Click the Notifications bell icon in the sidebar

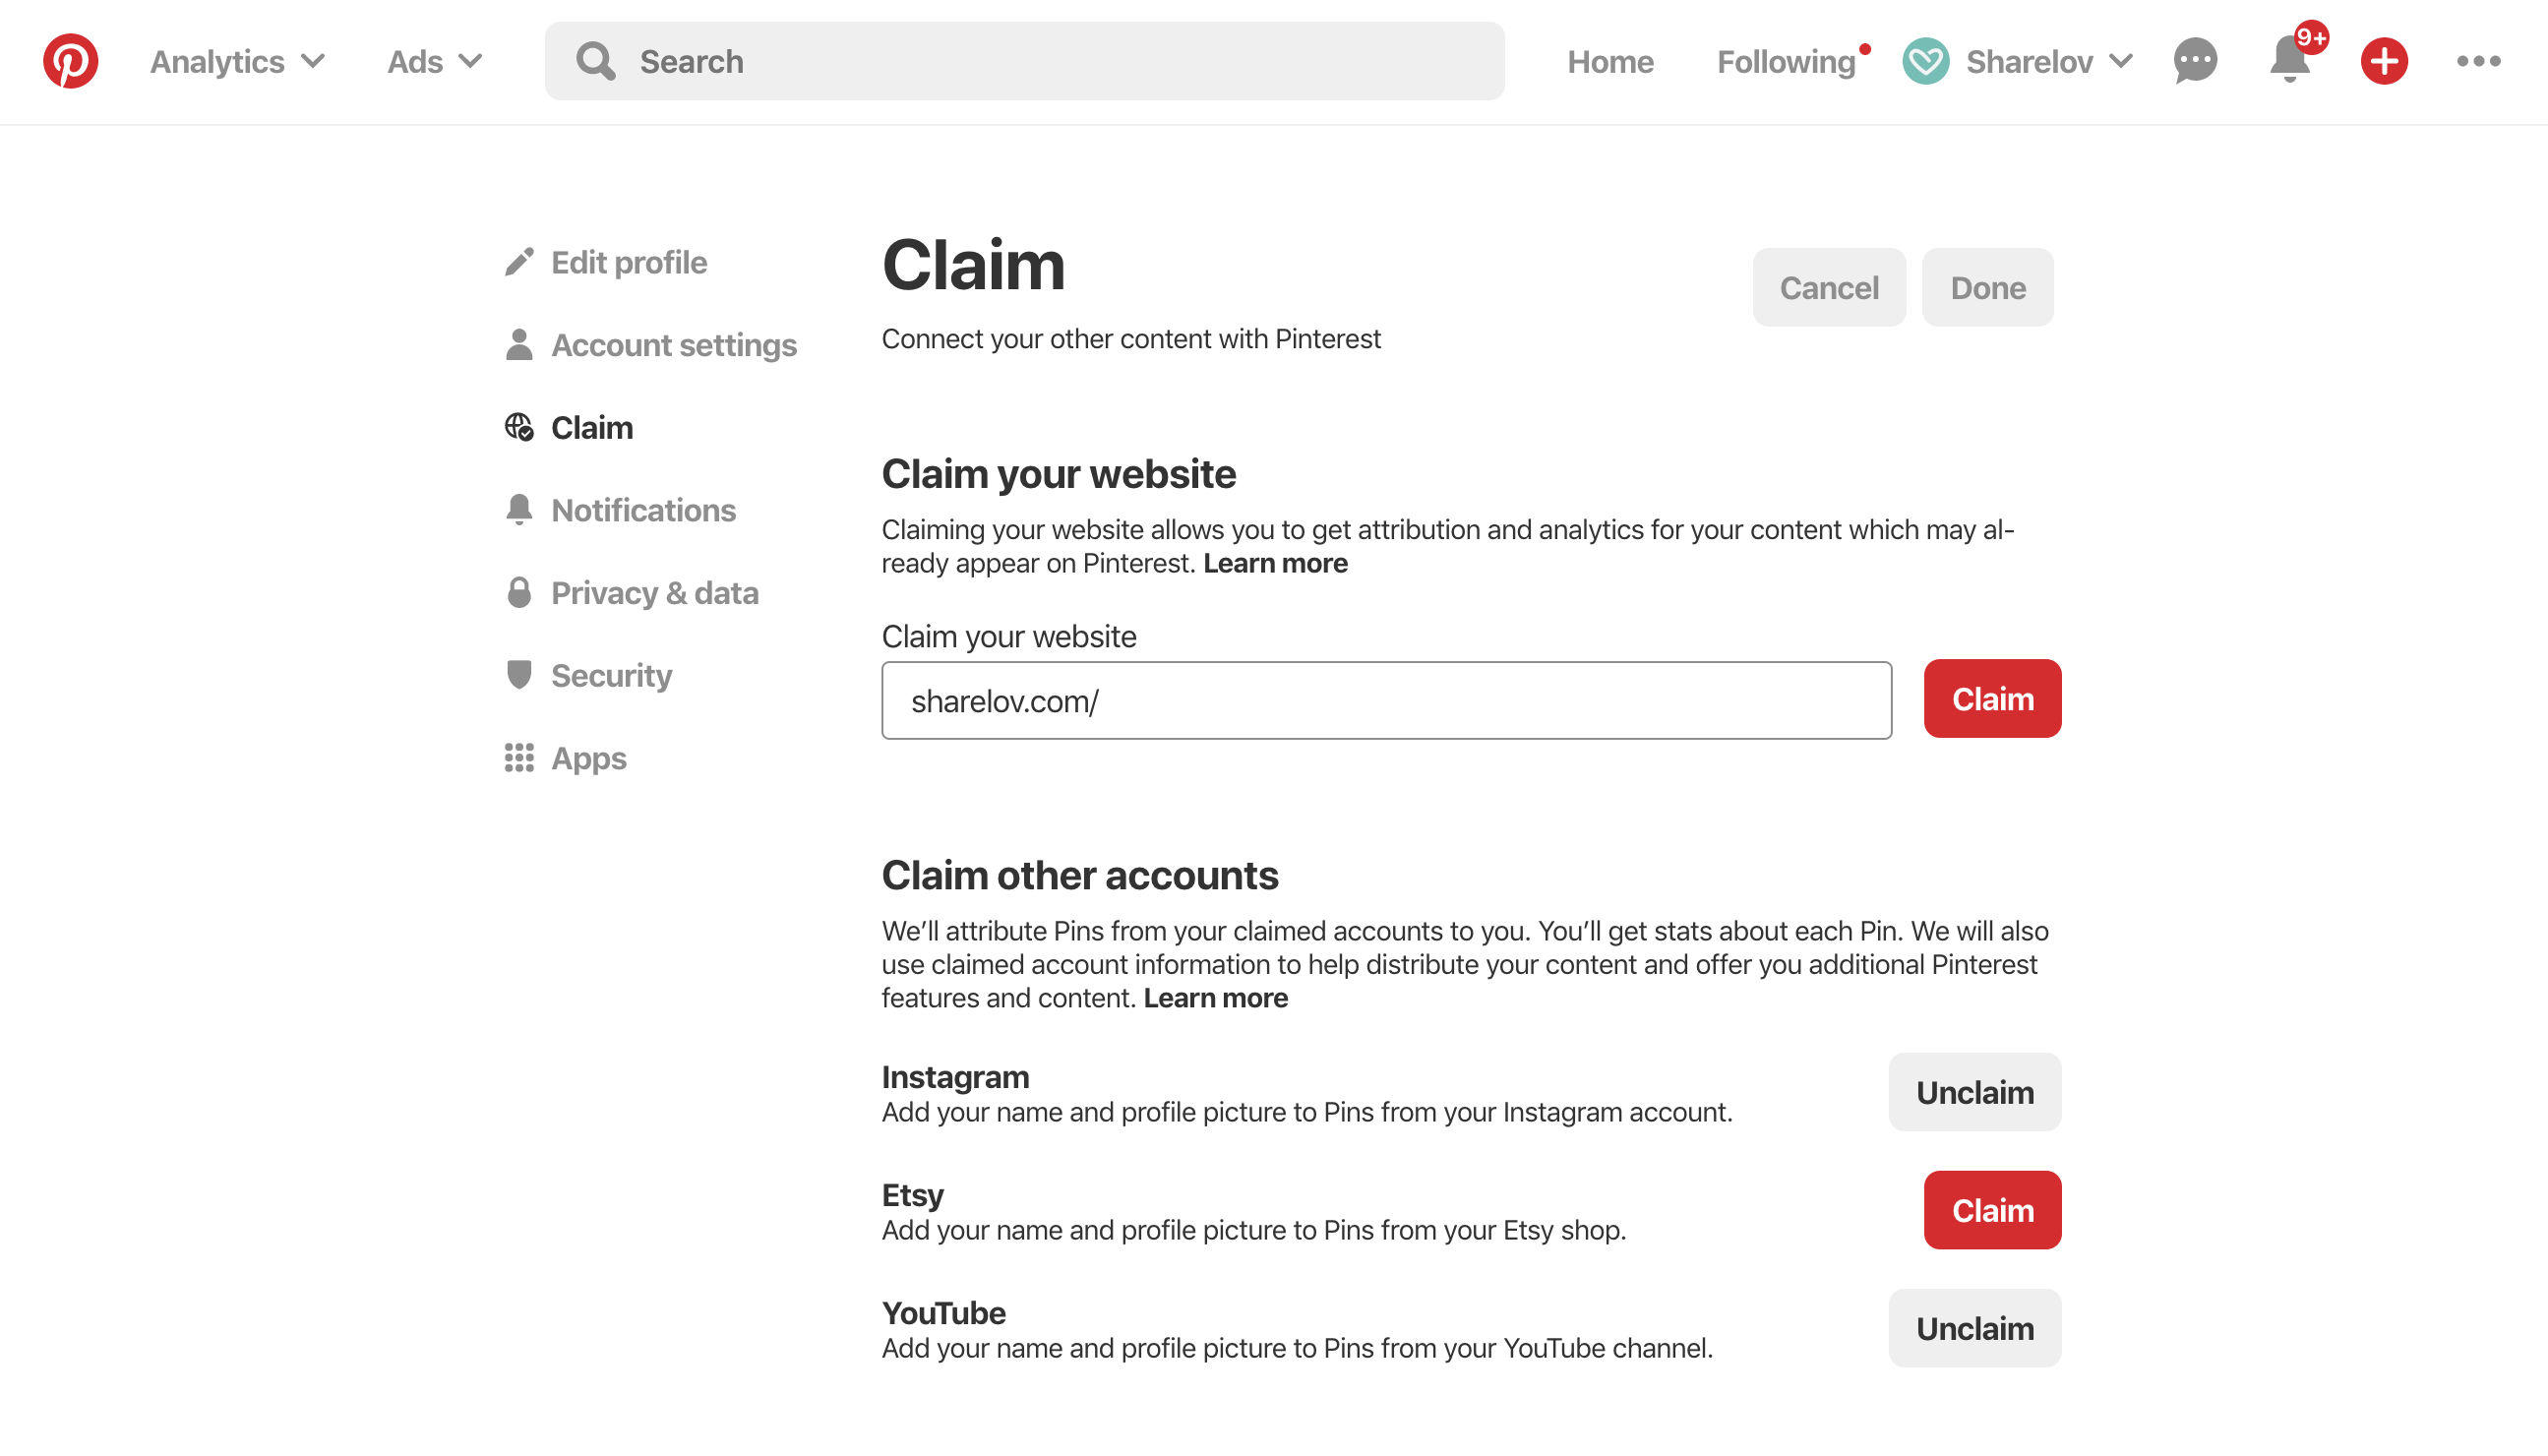[x=519, y=509]
